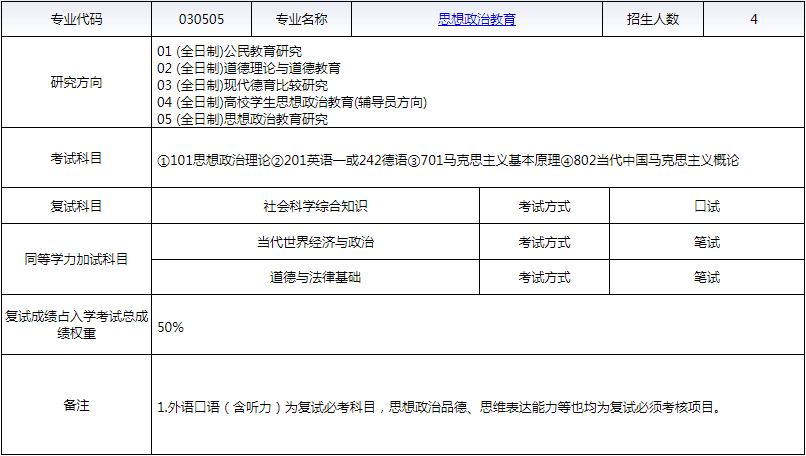Open the 思想政治教育 major link
The width and height of the screenshot is (806, 456).
pos(476,19)
